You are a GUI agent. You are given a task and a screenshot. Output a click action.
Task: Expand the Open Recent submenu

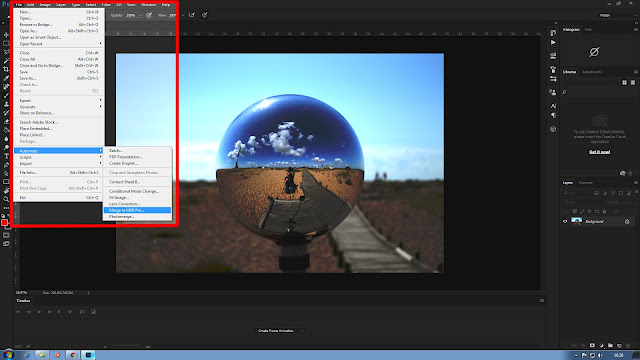59,44
